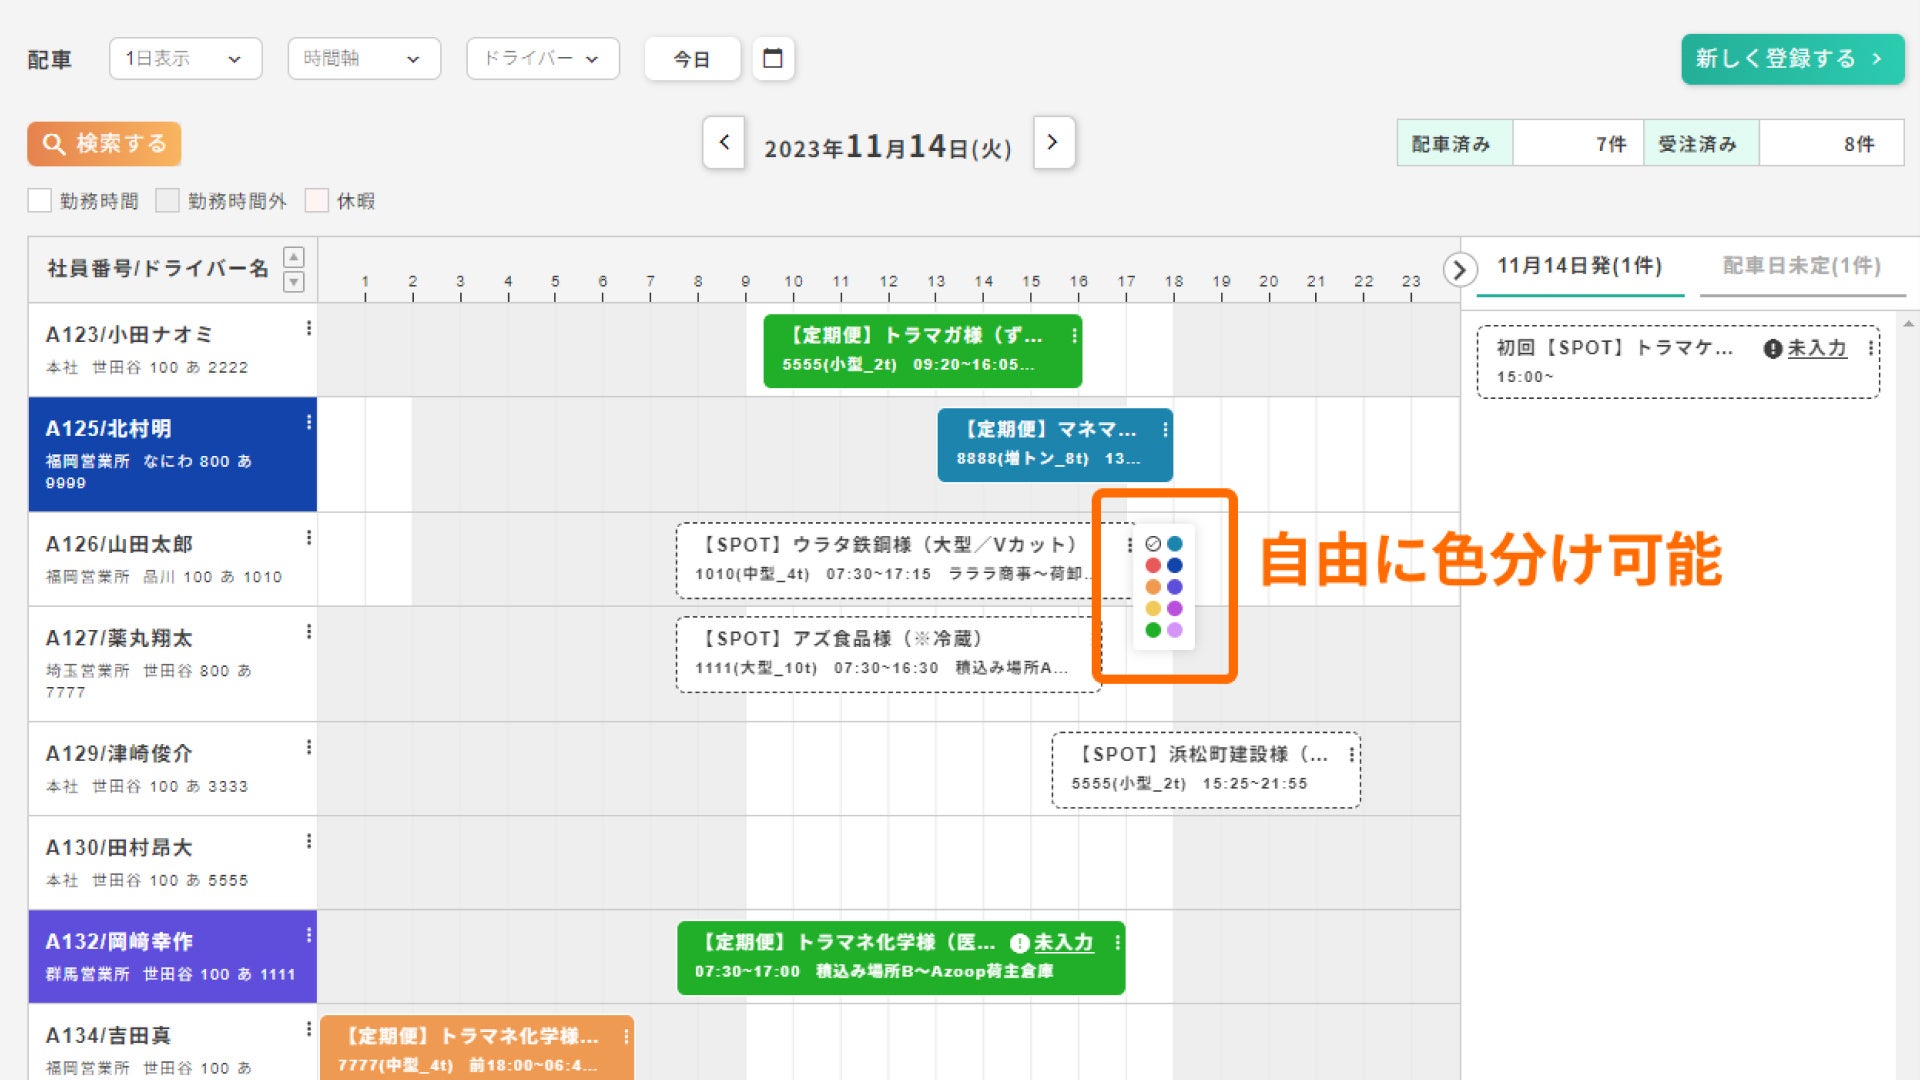Image resolution: width=1920 pixels, height=1080 pixels.
Task: Go to next day with right arrow
Action: point(1053,143)
